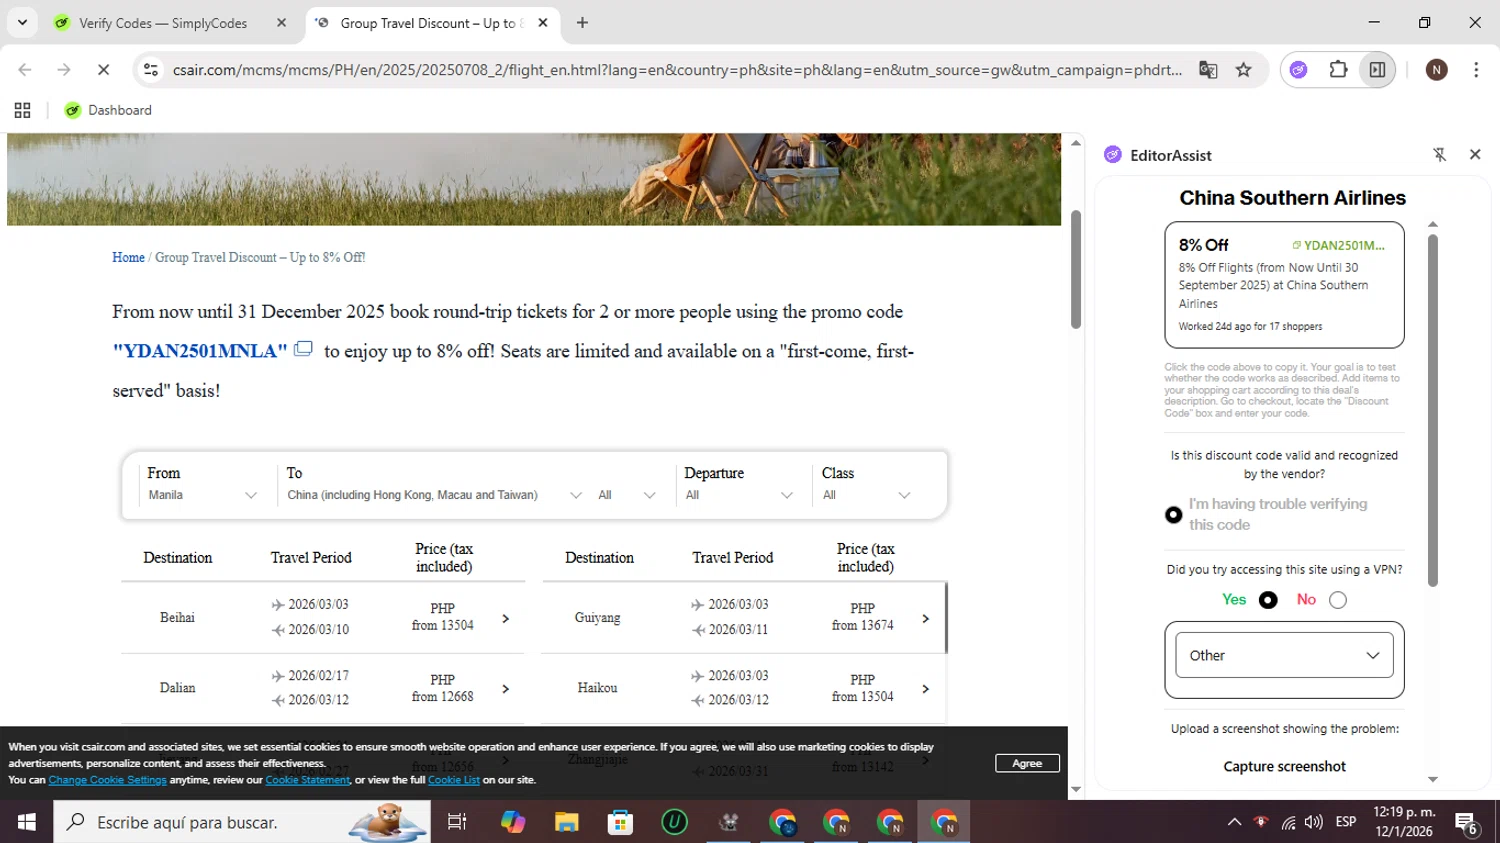Go back to previous page

point(25,70)
